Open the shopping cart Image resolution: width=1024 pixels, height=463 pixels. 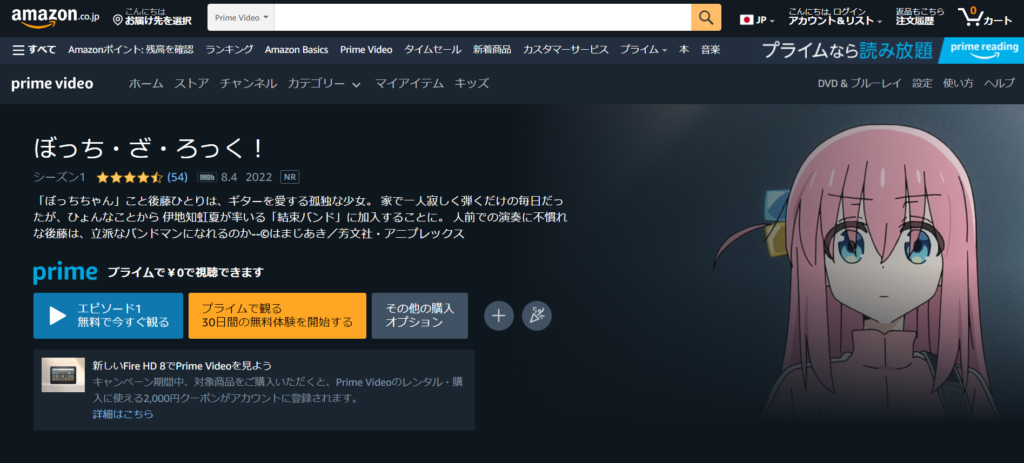pyautogui.click(x=983, y=18)
